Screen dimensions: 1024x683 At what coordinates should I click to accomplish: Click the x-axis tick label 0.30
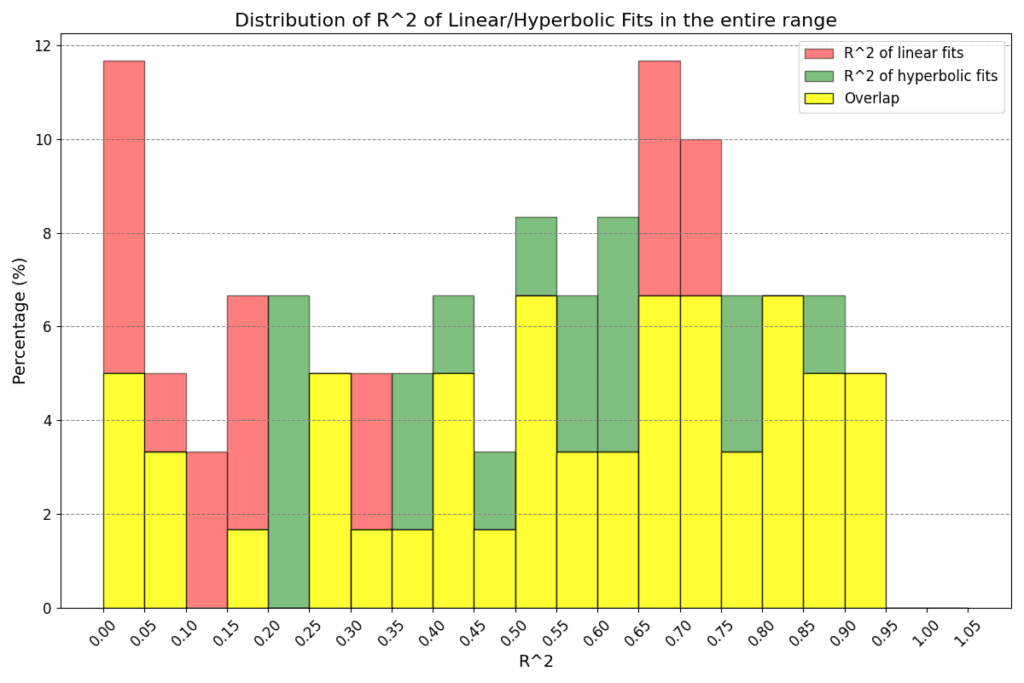pos(348,633)
